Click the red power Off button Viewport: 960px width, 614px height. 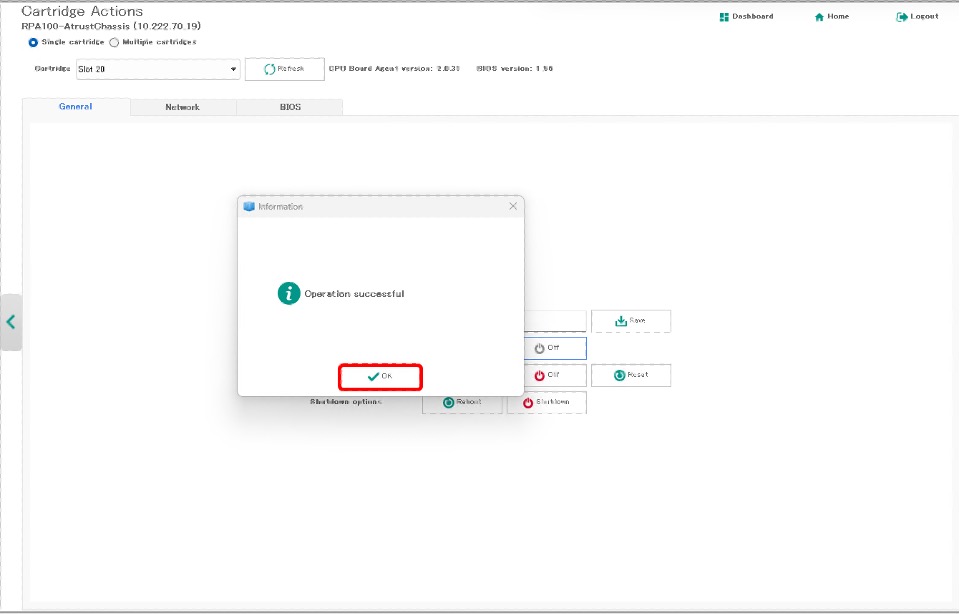[546, 375]
